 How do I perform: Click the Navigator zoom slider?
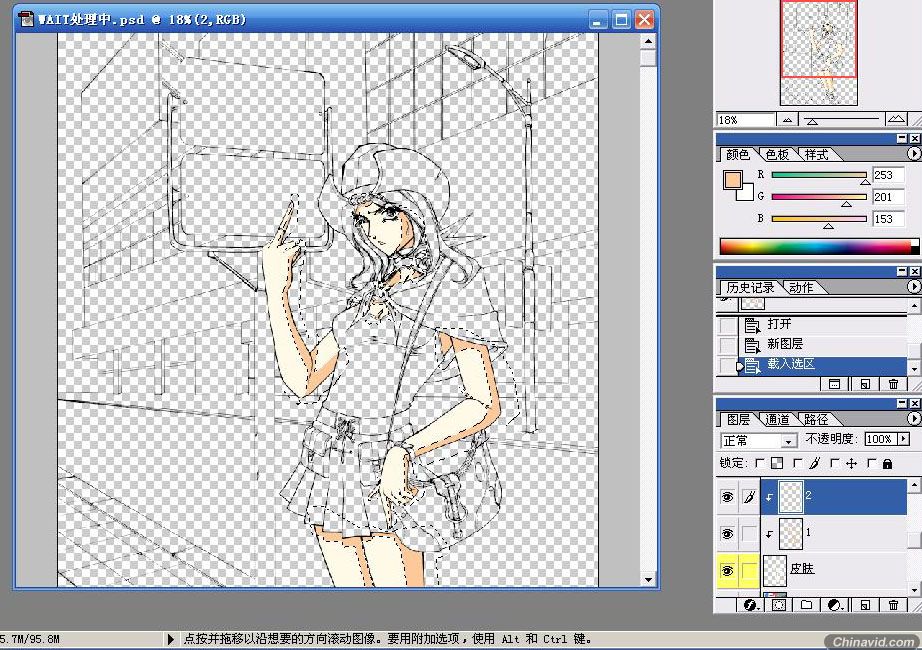pyautogui.click(x=841, y=120)
